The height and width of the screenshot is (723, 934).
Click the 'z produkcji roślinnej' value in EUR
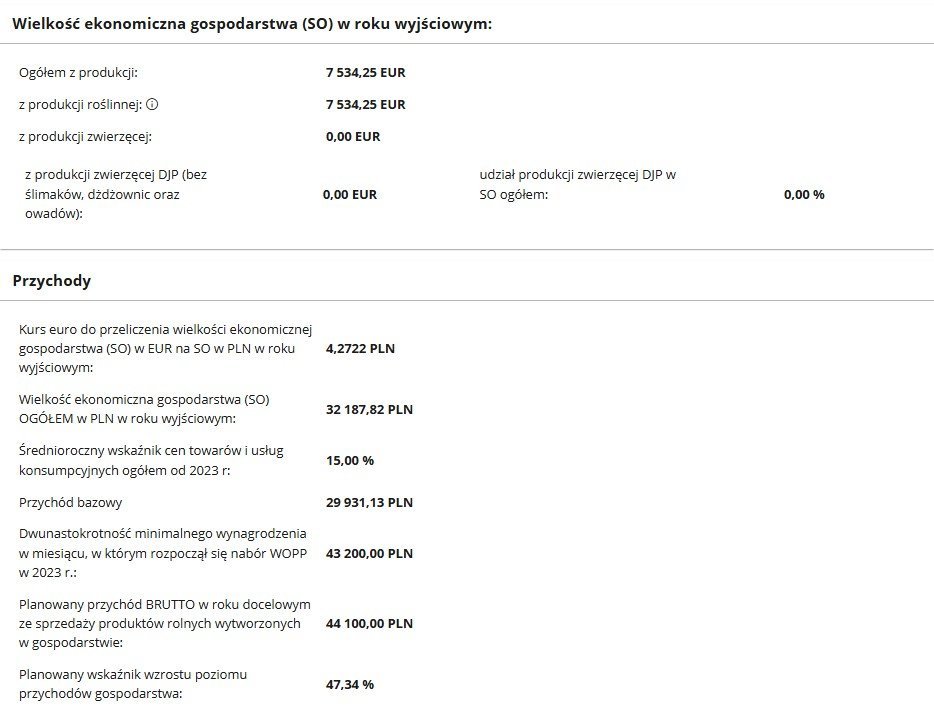click(x=365, y=104)
